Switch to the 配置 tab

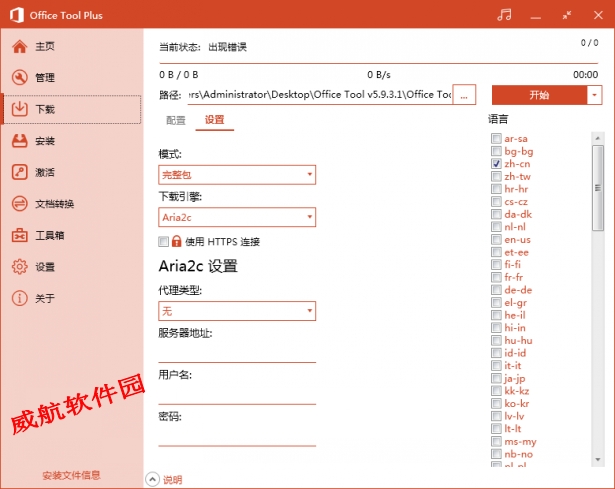pos(176,120)
